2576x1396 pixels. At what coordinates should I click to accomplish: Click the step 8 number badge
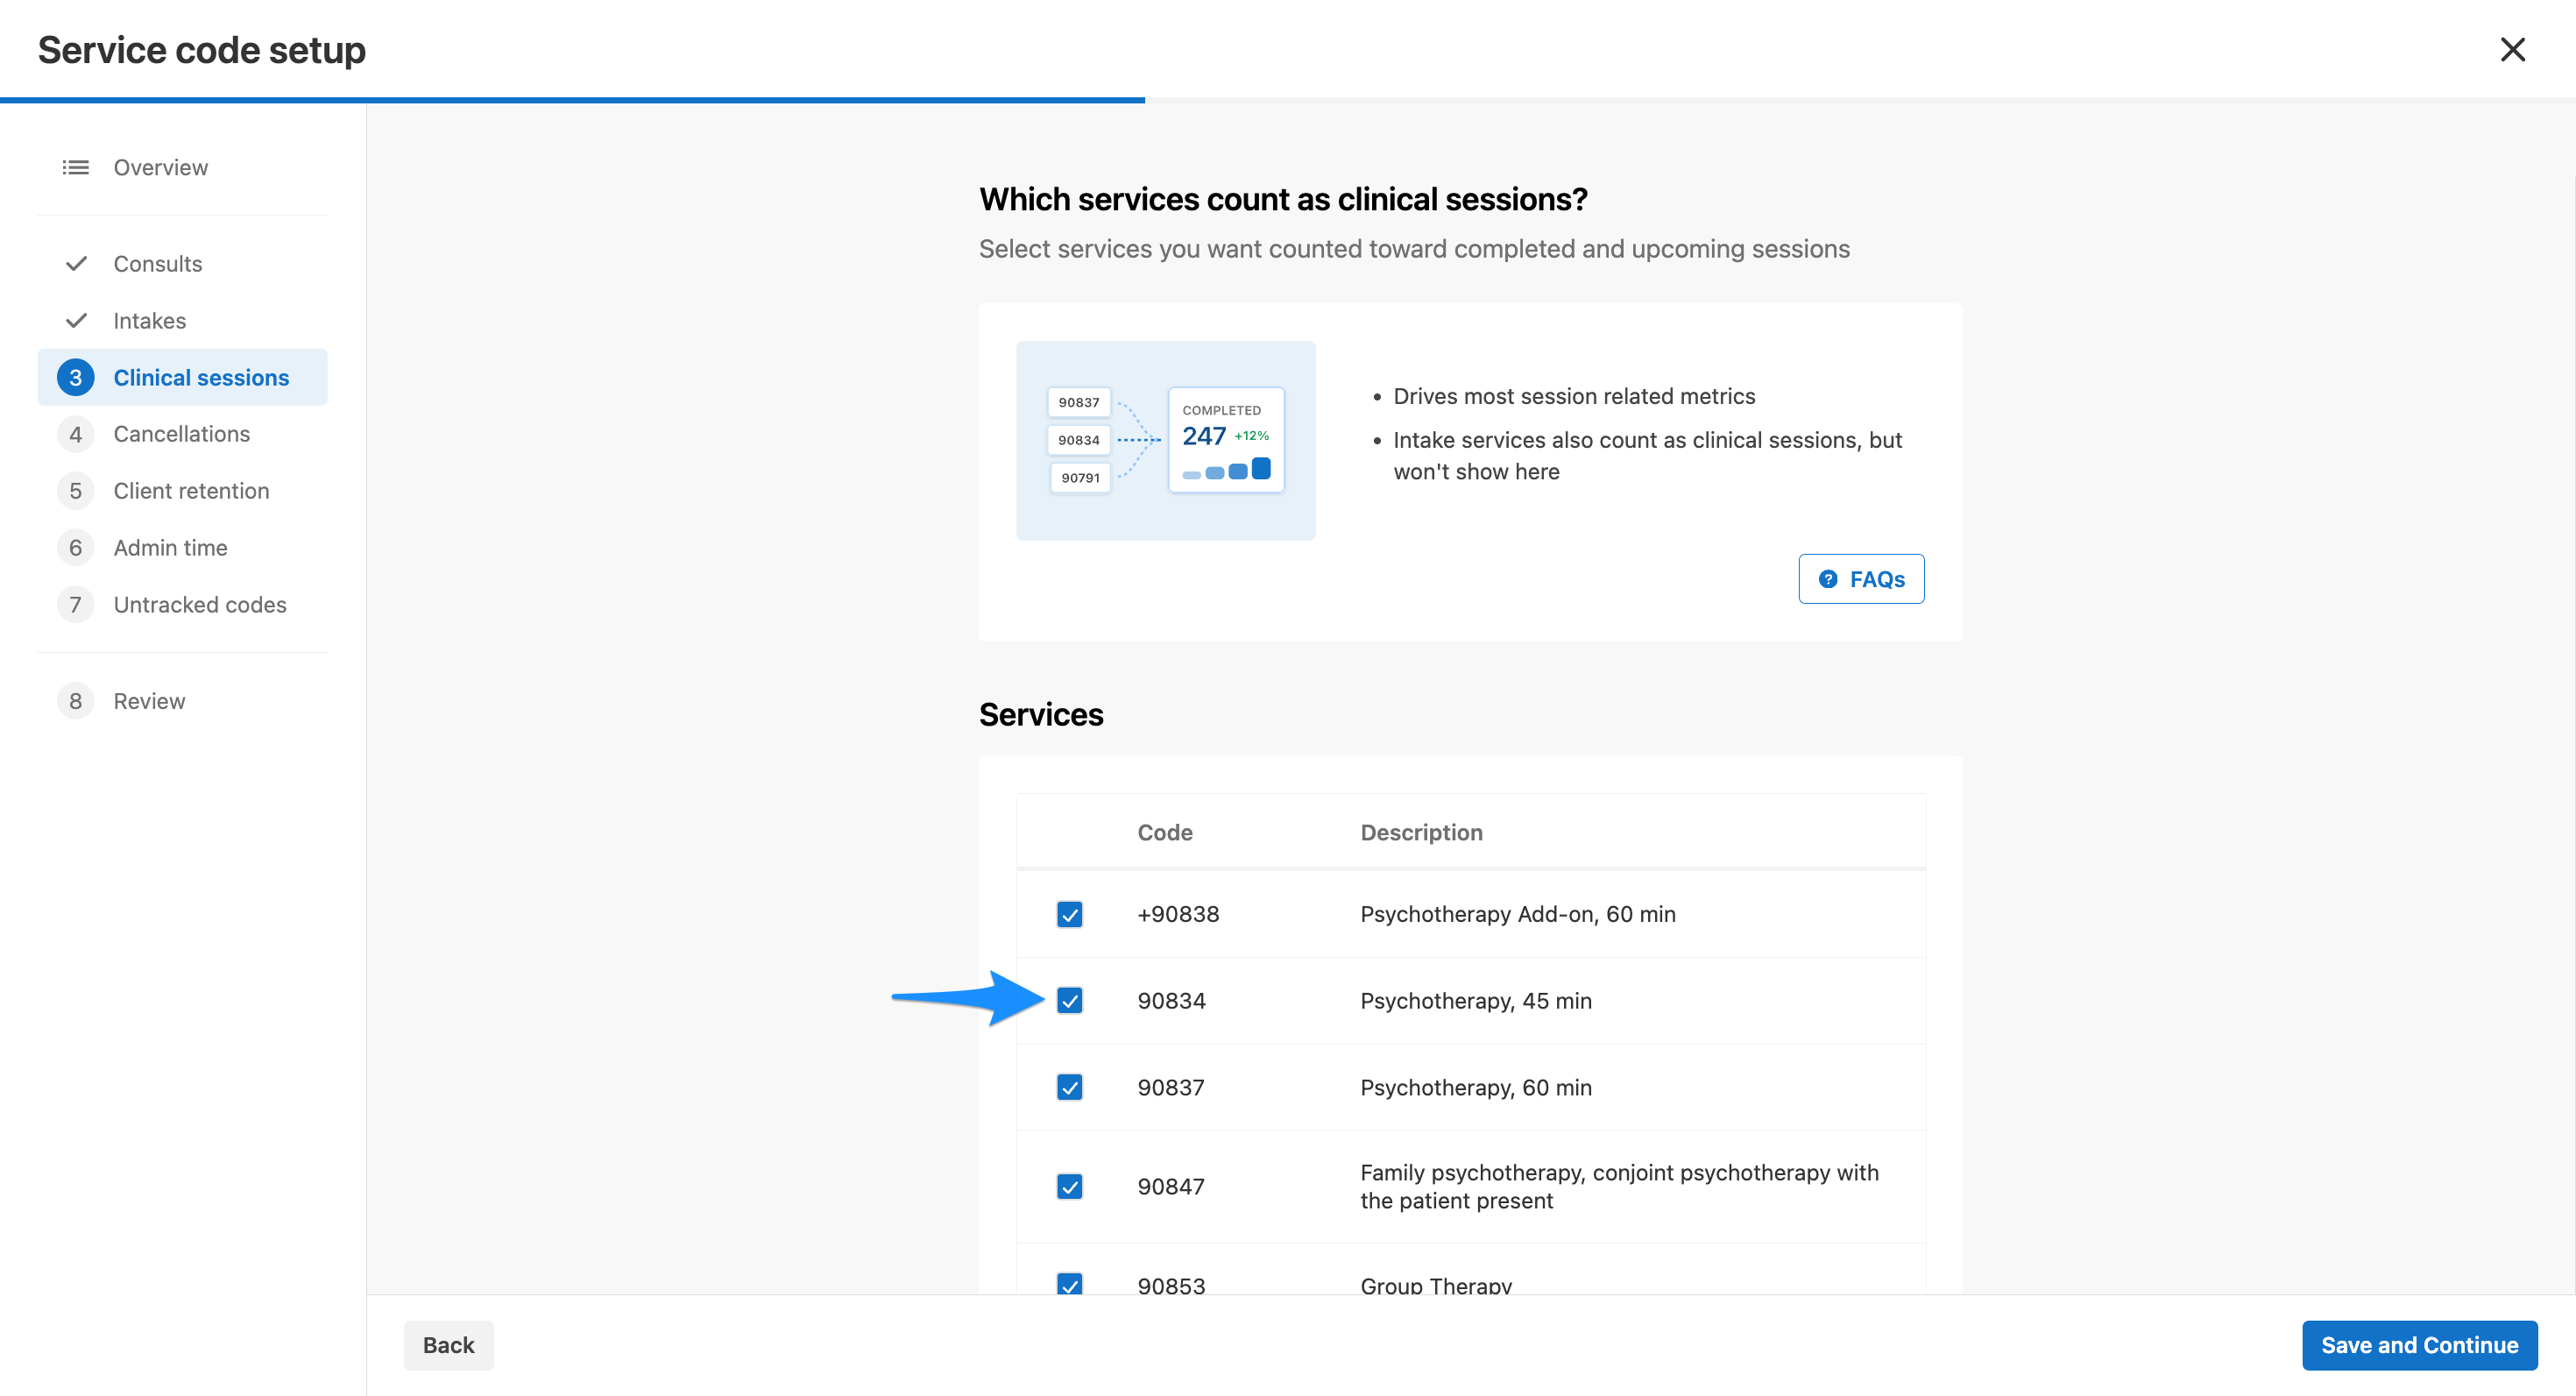[x=75, y=701]
